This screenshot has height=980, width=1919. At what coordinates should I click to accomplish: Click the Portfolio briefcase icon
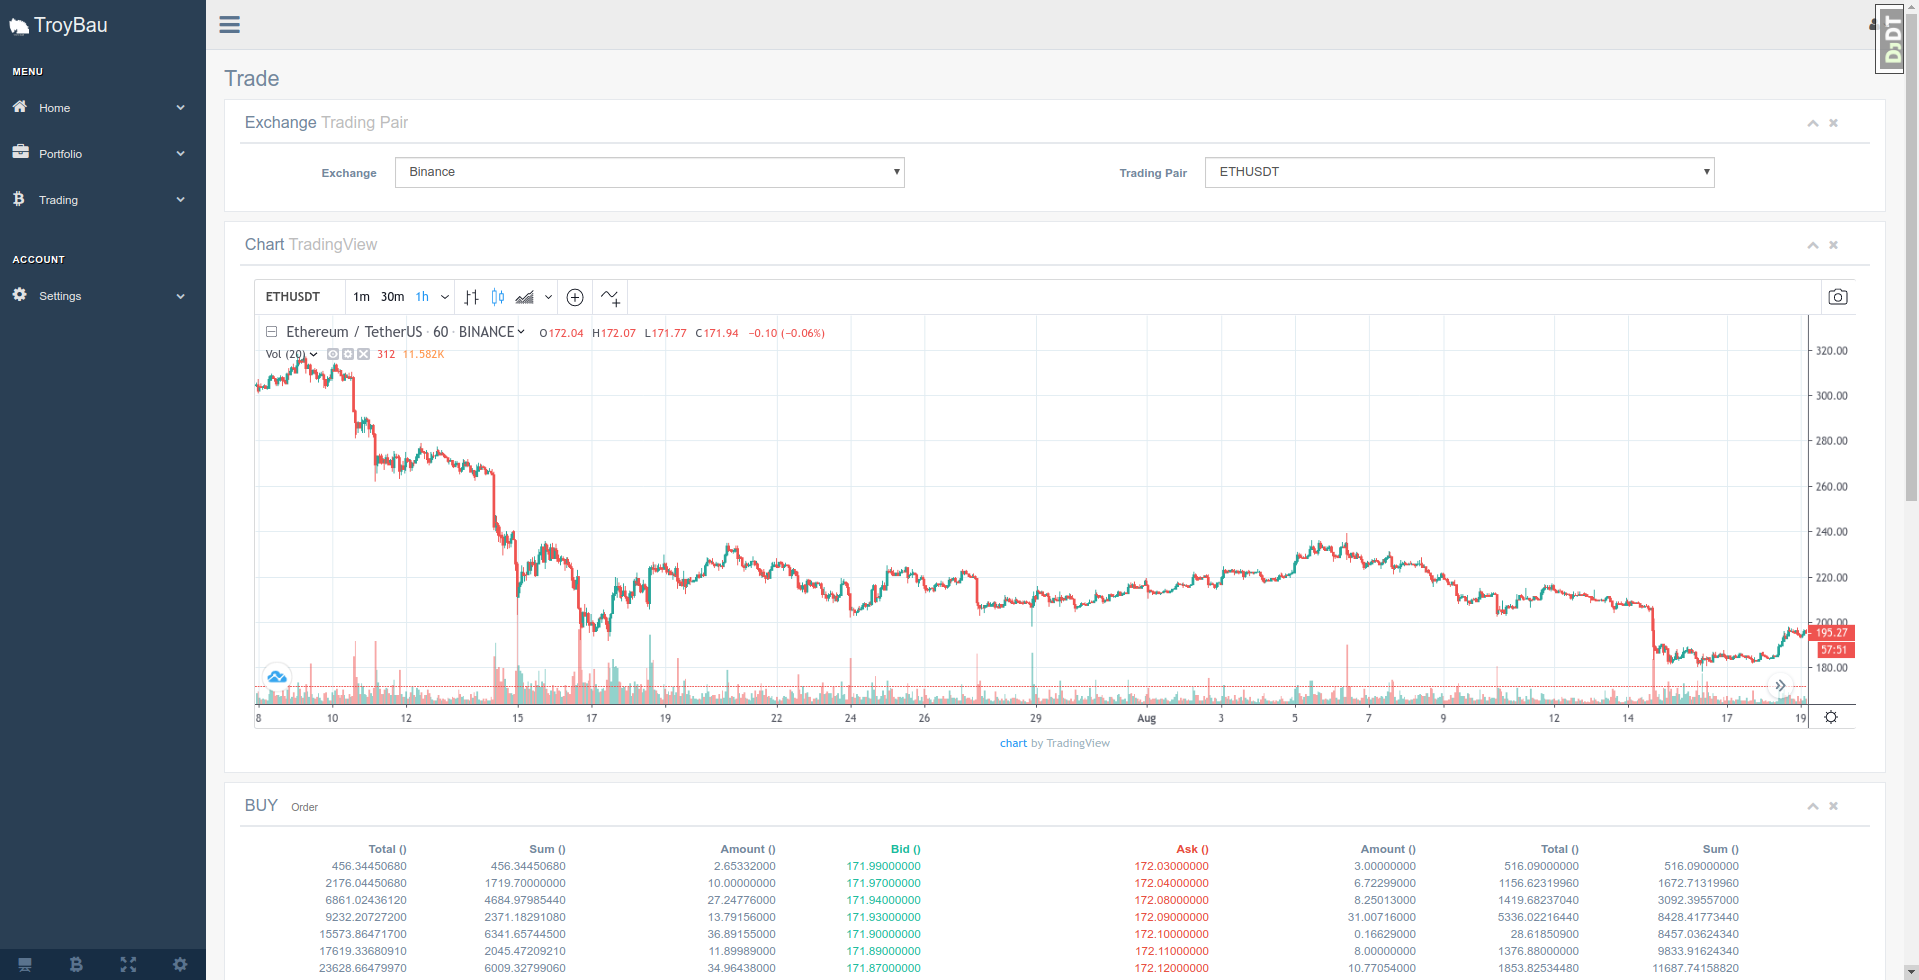(20, 152)
